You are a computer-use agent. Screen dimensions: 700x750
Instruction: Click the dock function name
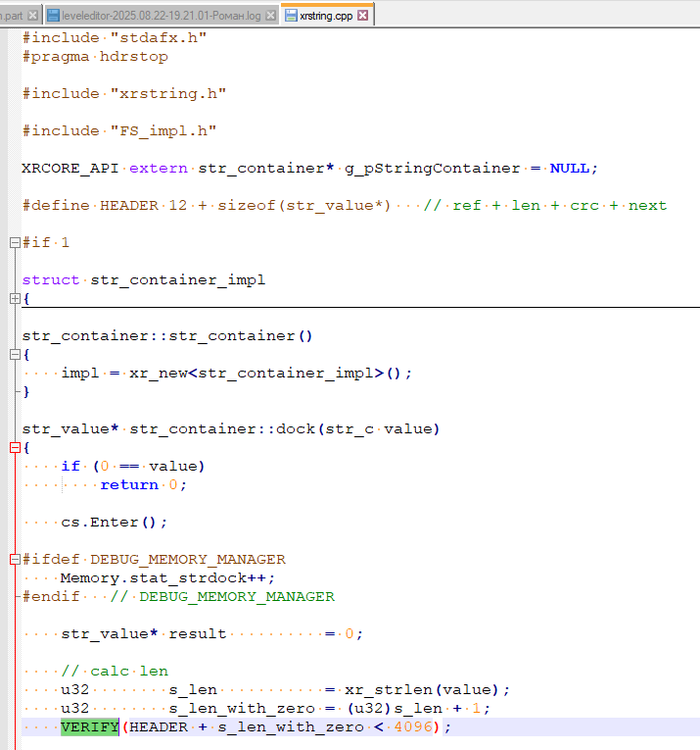pos(296,429)
